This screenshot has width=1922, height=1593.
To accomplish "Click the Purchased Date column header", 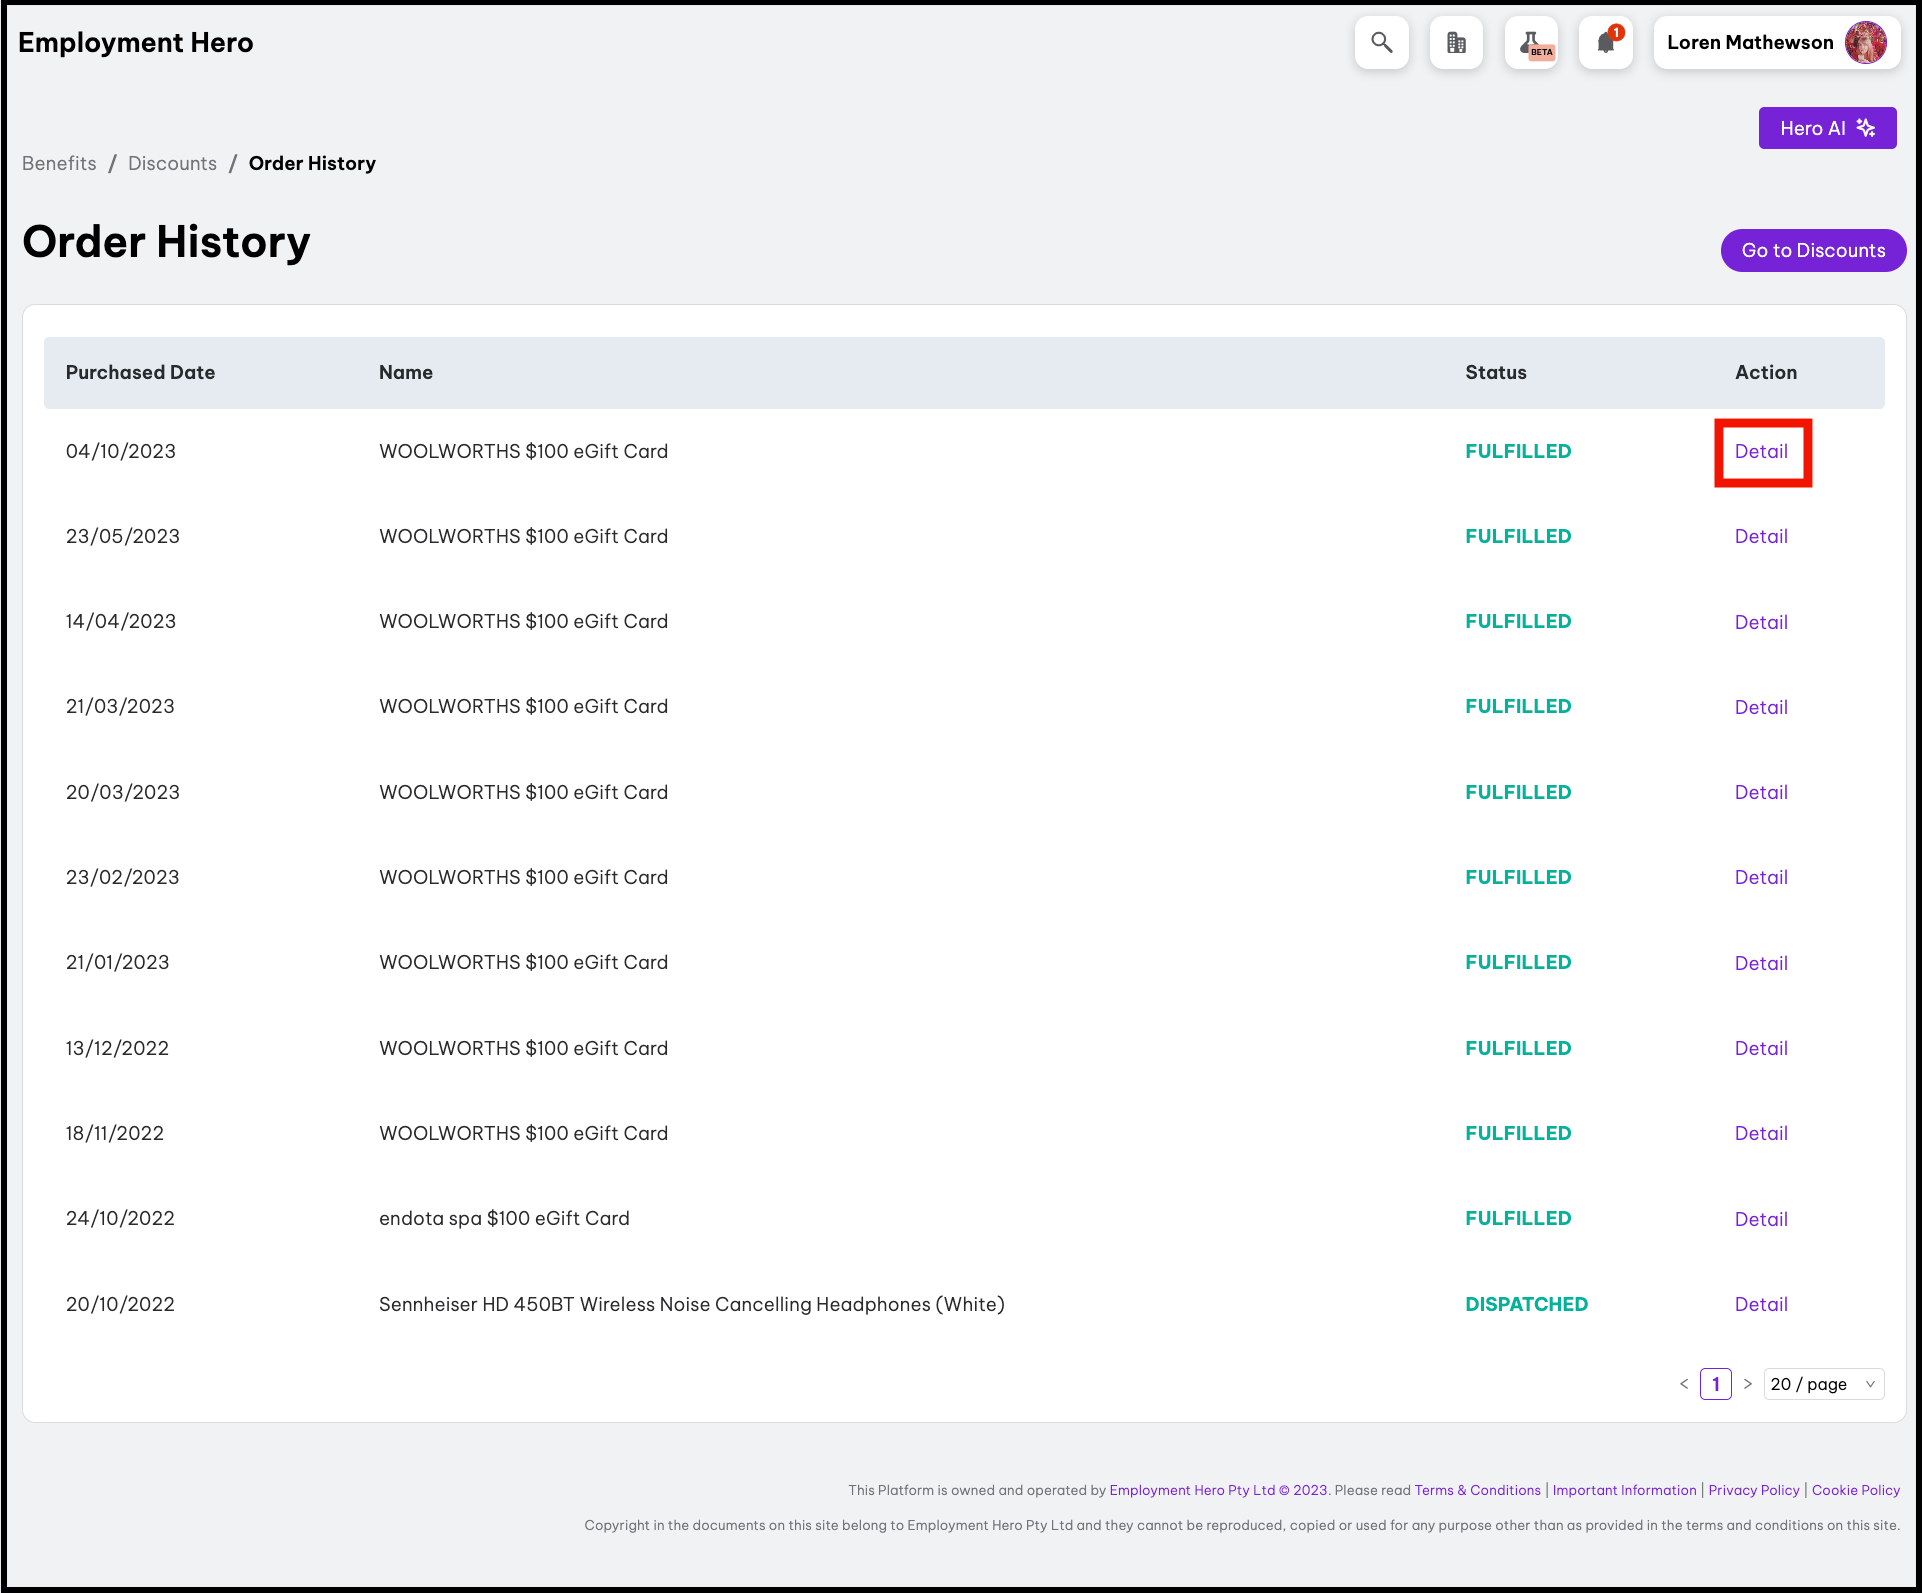I will coord(140,372).
